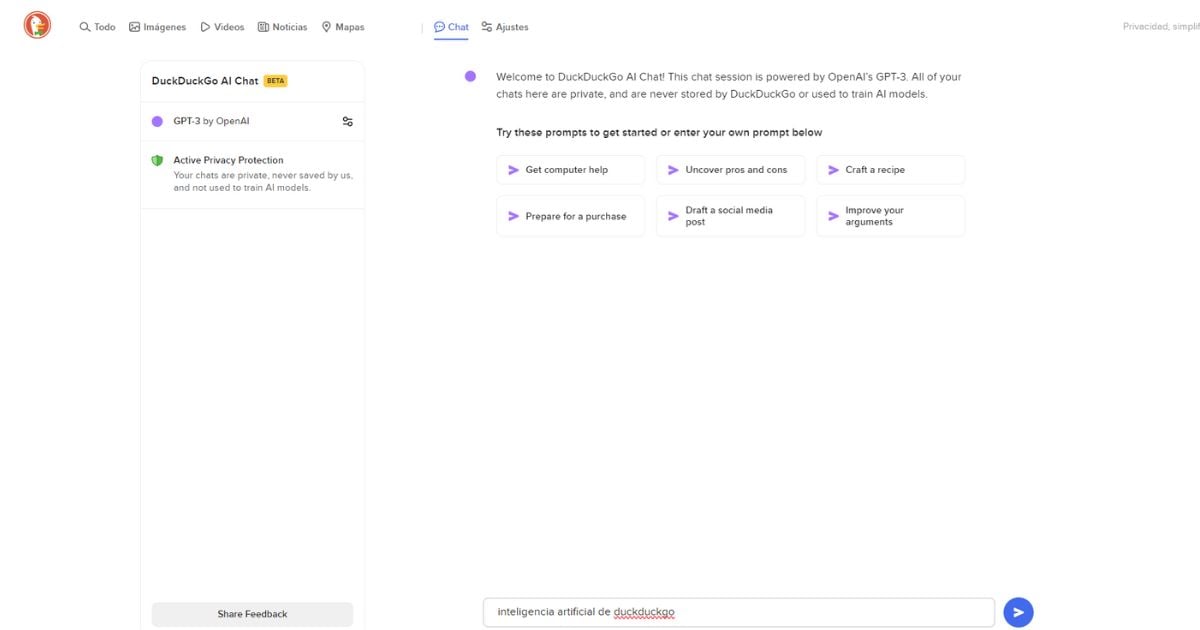
Task: Click the DuckDuckGo AI Chat title
Action: tap(205, 81)
